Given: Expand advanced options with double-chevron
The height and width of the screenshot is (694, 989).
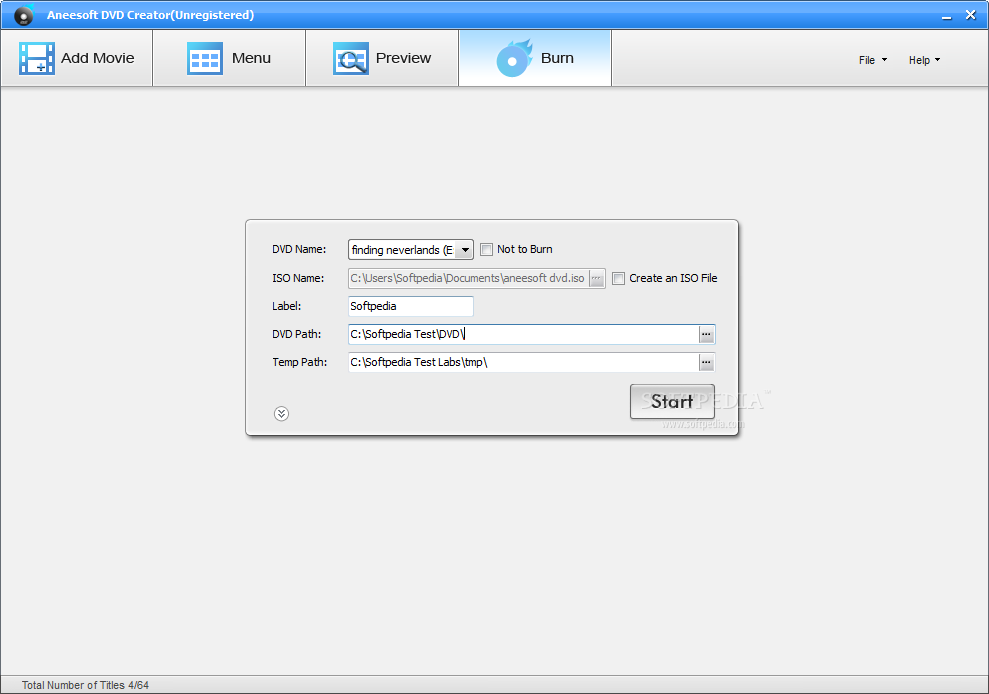Looking at the screenshot, I should [x=281, y=414].
